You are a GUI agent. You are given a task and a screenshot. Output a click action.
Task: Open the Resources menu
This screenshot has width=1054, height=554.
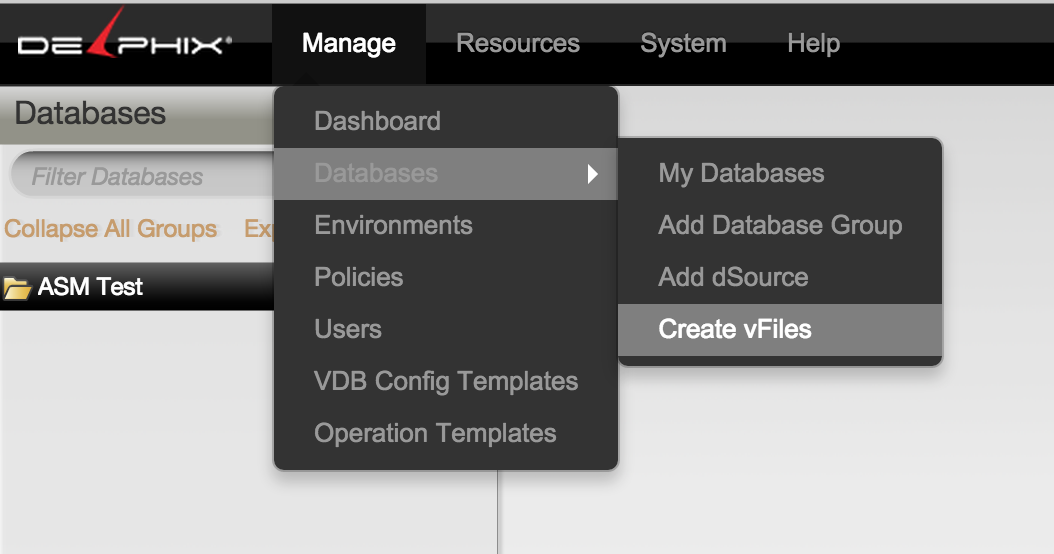[517, 43]
